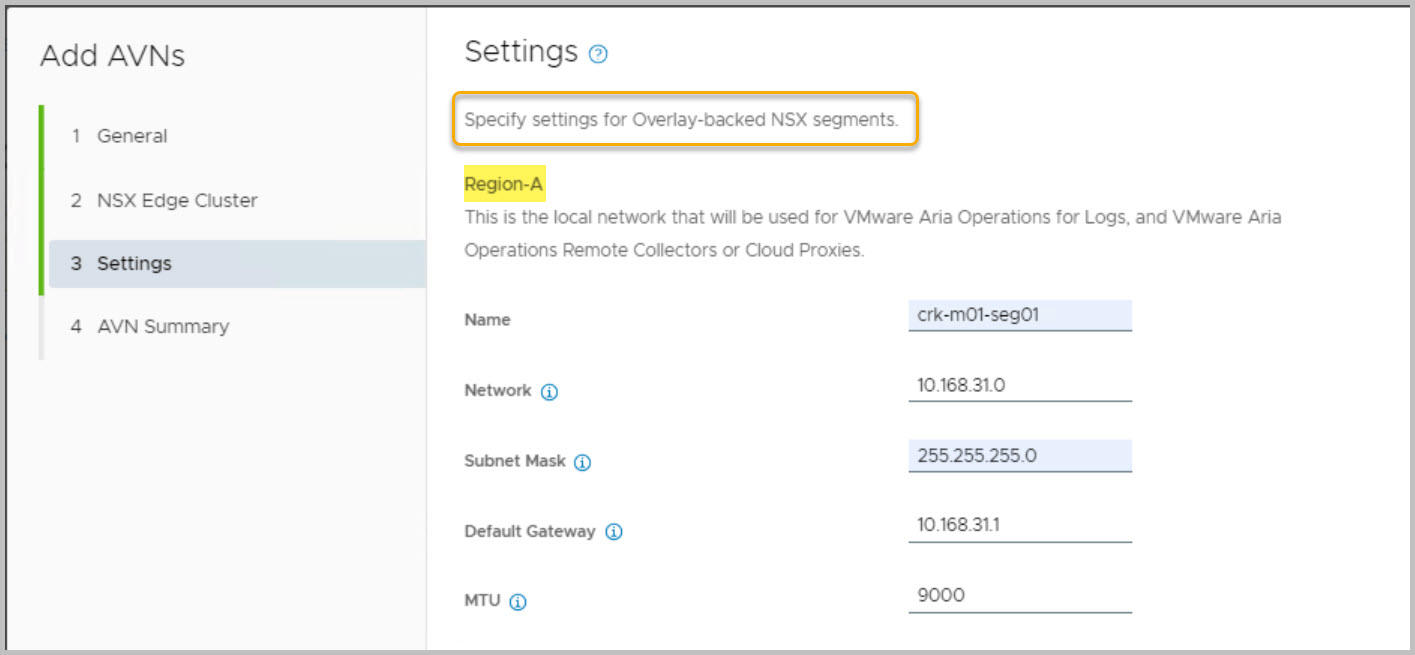Click the Overlay-backed NSX segments description text

[681, 120]
